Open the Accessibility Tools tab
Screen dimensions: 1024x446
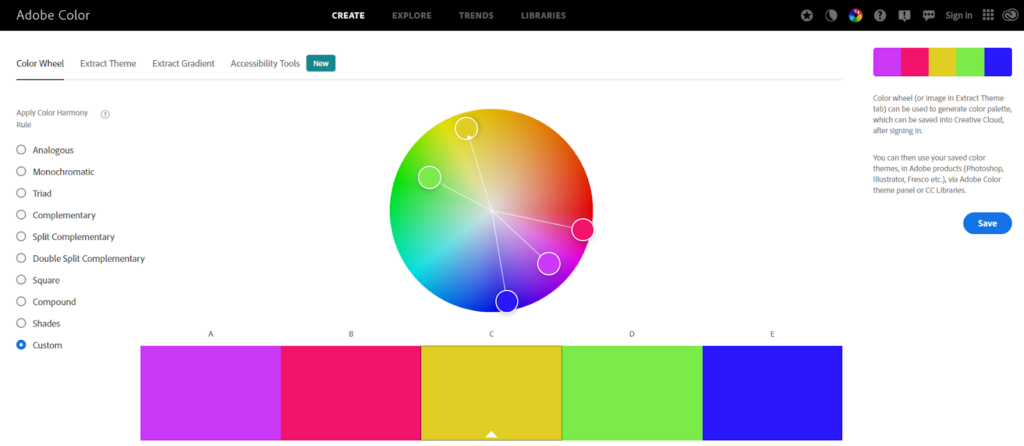tap(265, 63)
